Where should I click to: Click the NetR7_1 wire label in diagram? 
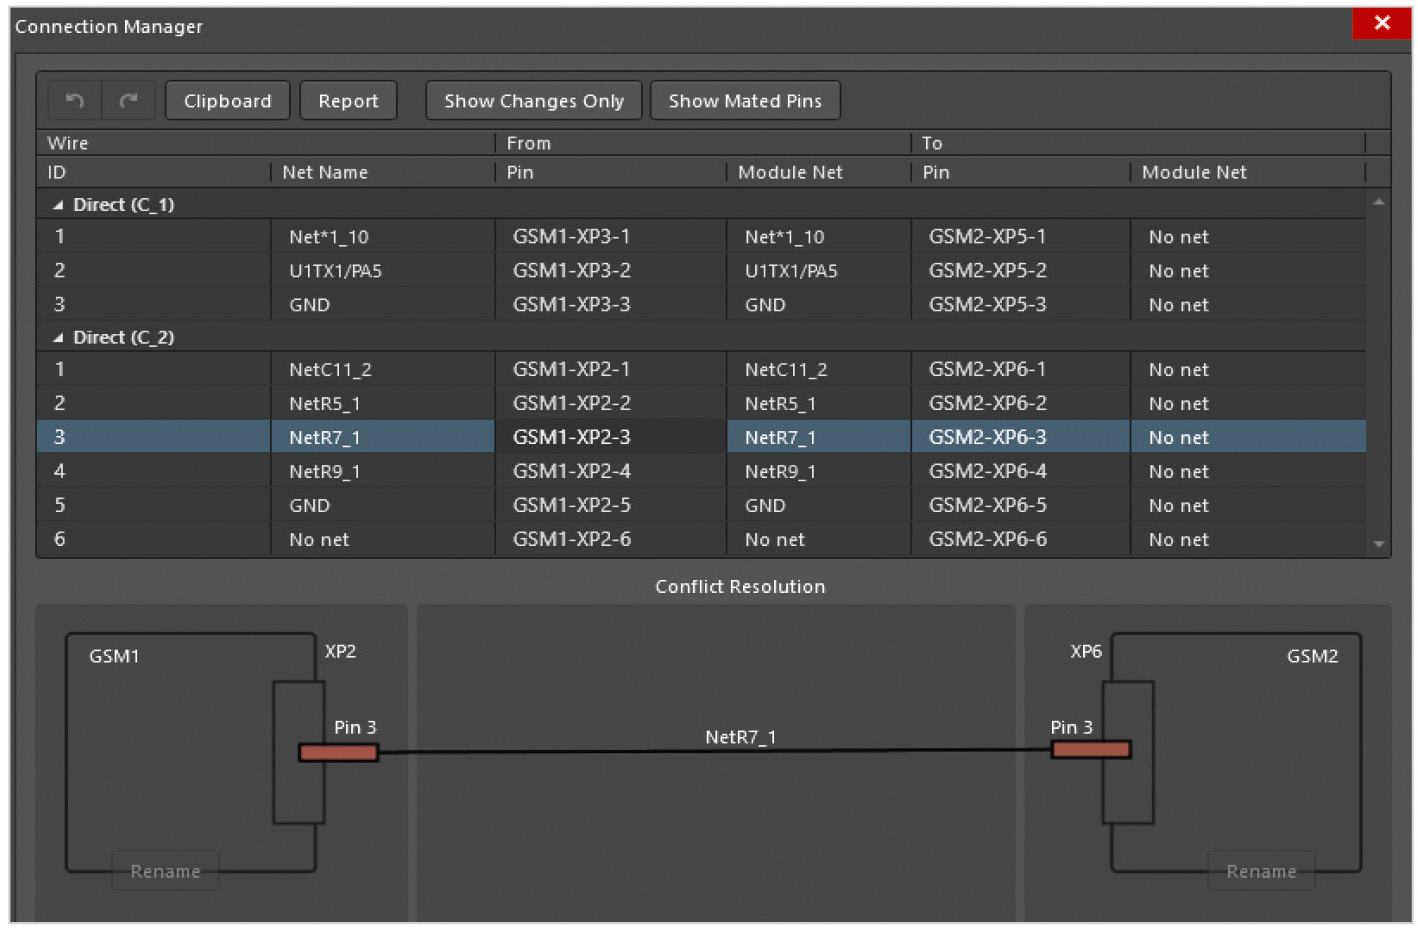click(x=740, y=737)
